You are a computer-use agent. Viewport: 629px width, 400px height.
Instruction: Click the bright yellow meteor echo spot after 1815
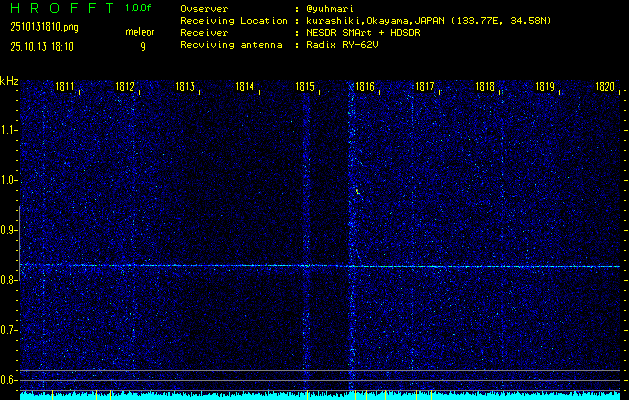(357, 191)
